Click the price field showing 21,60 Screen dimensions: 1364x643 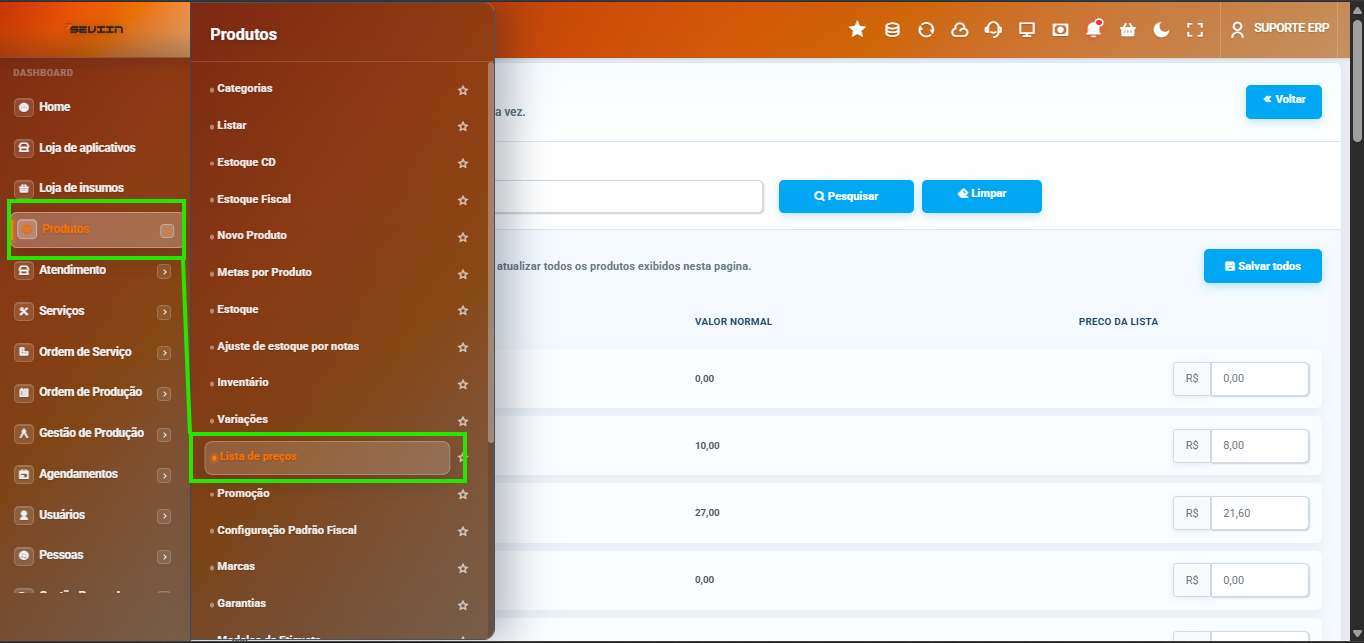pyautogui.click(x=1259, y=513)
